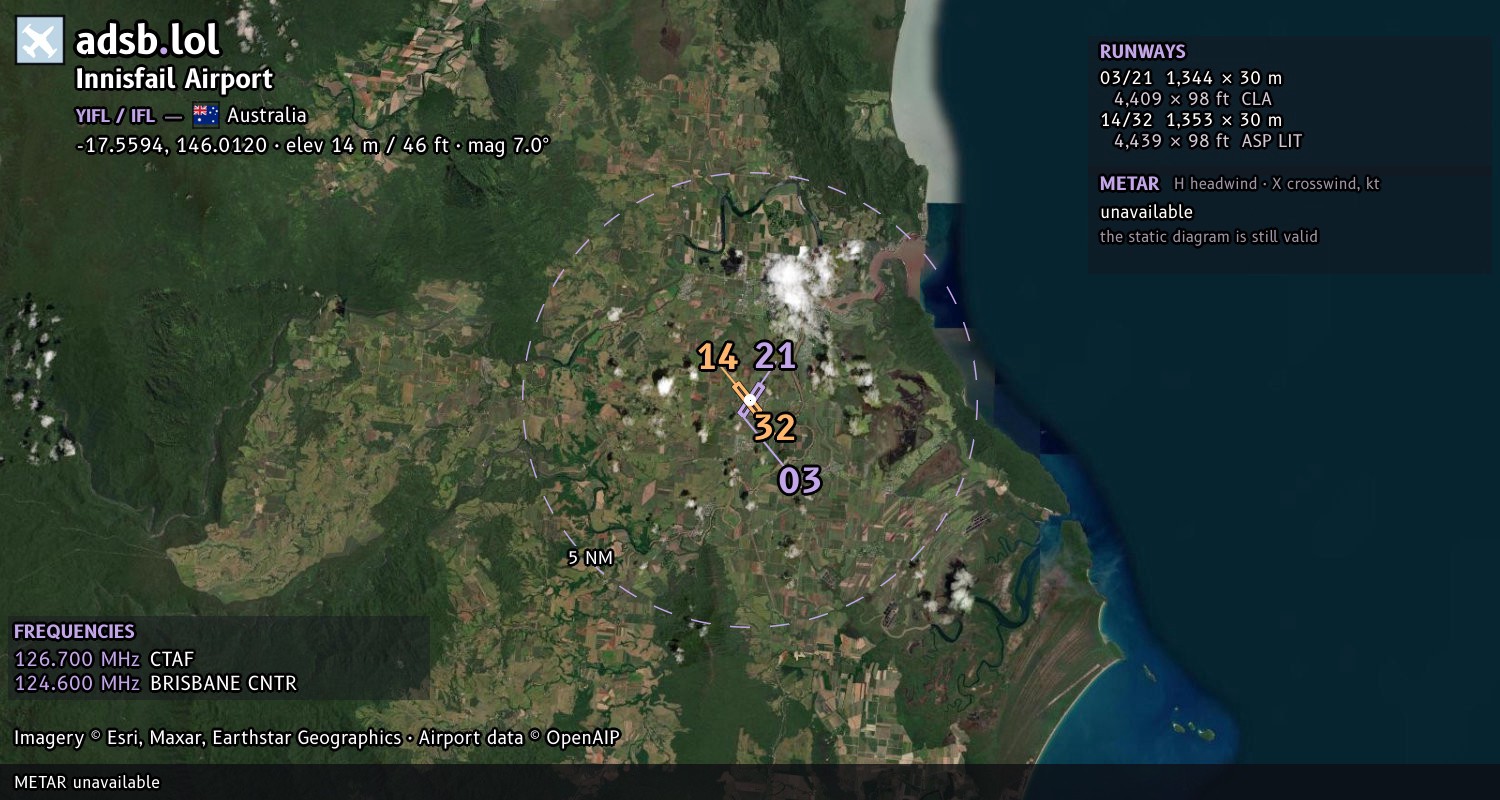This screenshot has width=1500, height=800.
Task: Click the Innisfail Airport heading
Action: coord(174,80)
